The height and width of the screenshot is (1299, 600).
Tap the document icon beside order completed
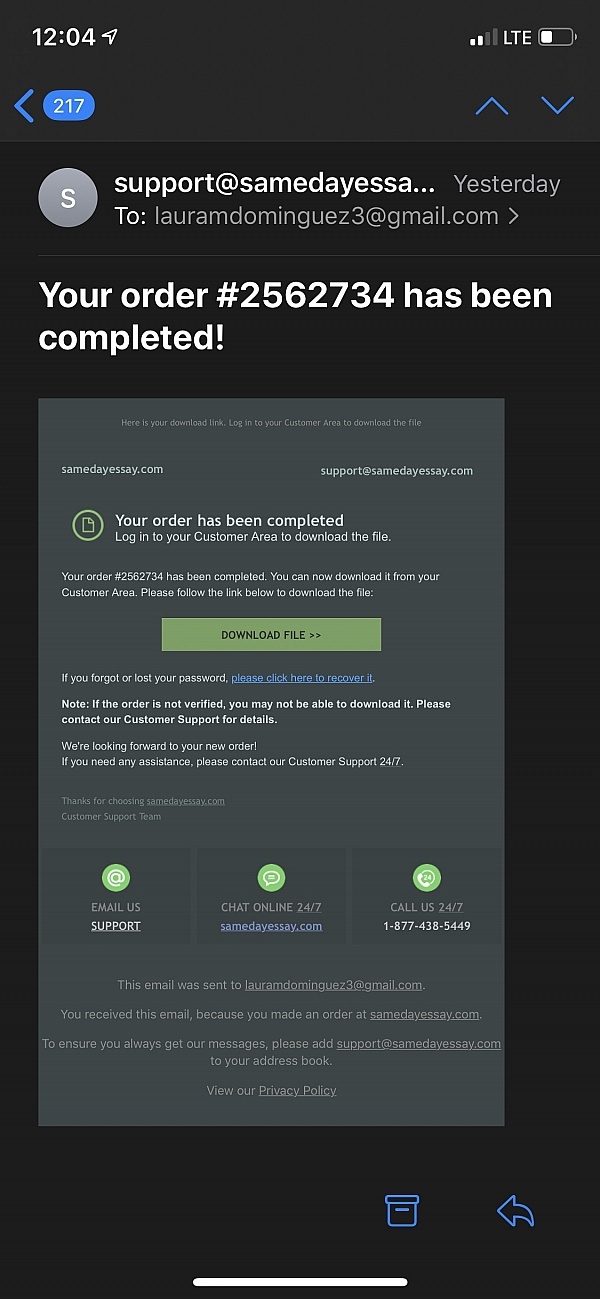coord(88,526)
